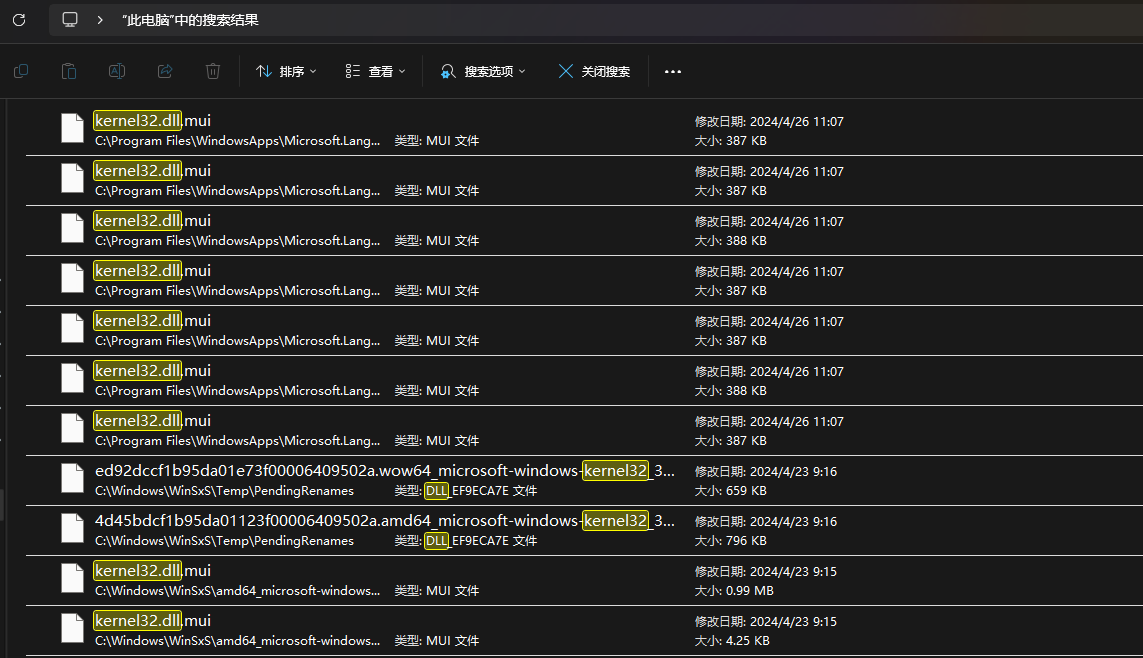Click the list icon beside 查看
Image resolution: width=1143 pixels, height=658 pixels.
(352, 71)
